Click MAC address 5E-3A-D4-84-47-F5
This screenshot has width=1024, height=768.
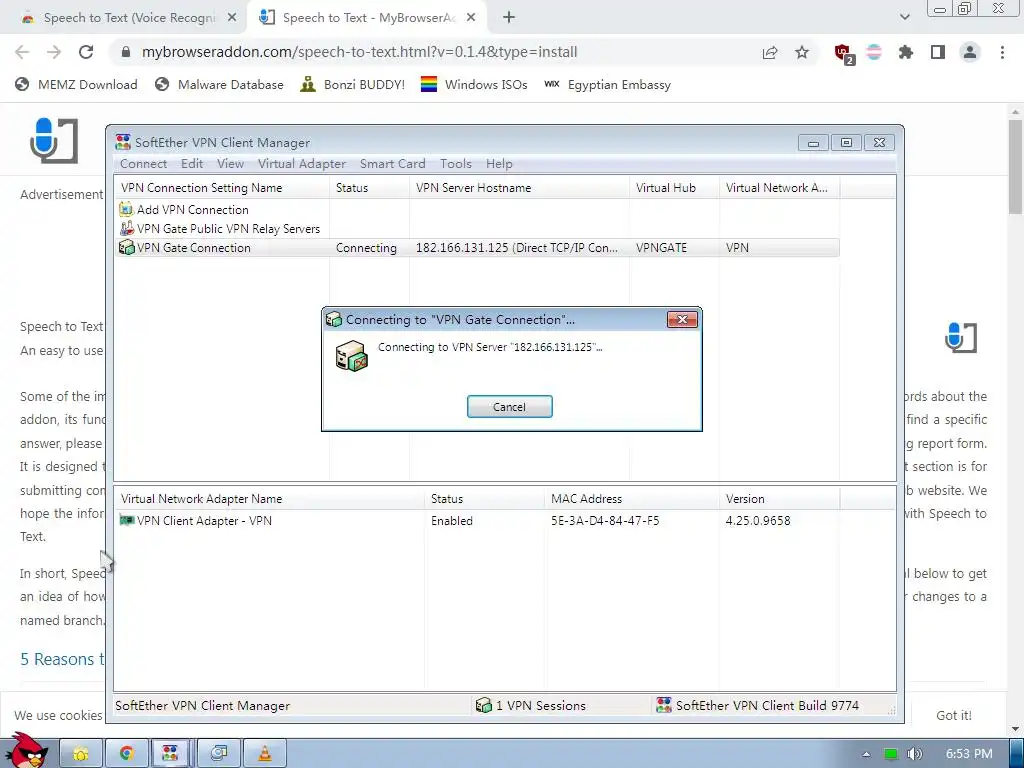point(605,520)
